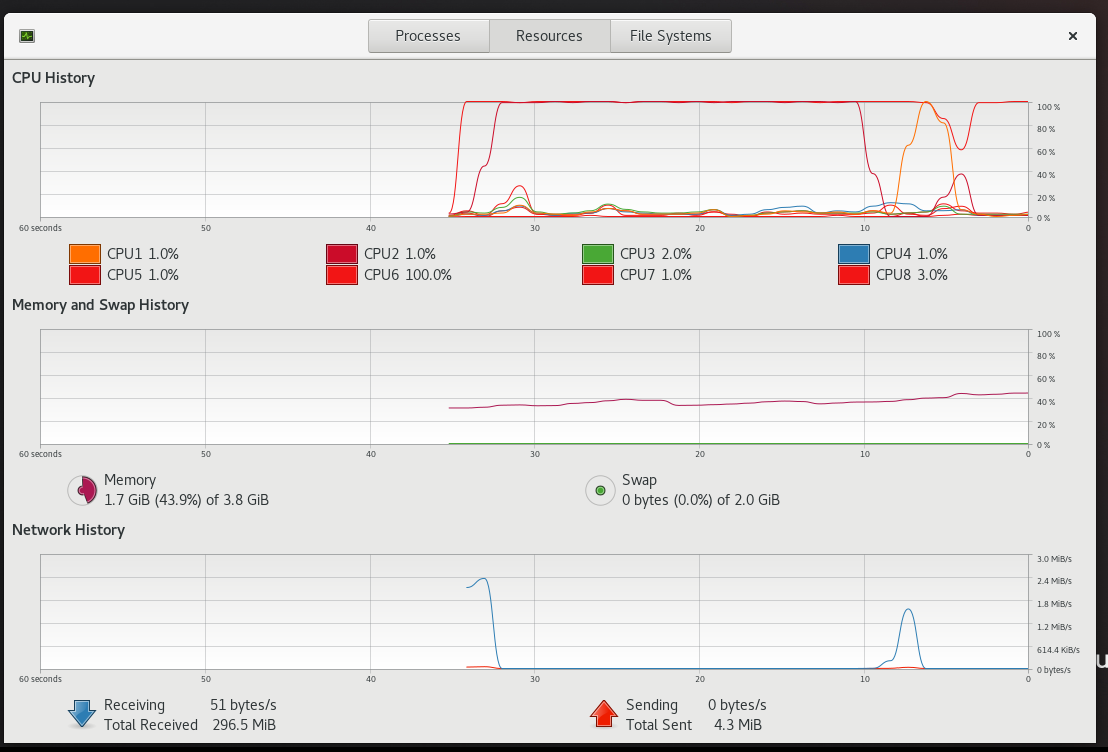Edit the CPU5 red color swatch

coord(85,275)
